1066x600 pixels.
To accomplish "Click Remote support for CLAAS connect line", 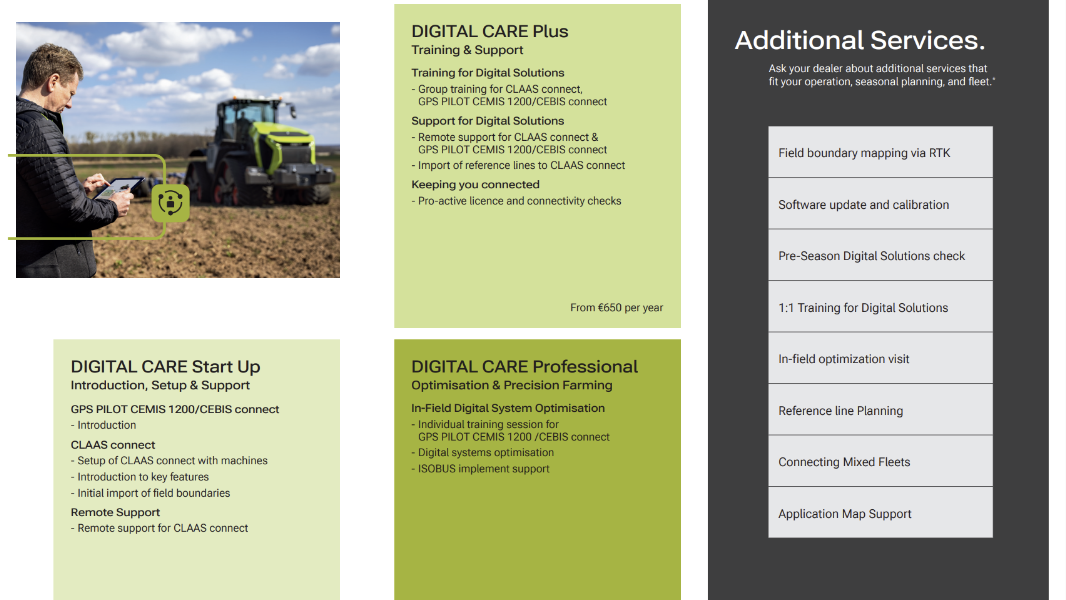I will [x=160, y=529].
